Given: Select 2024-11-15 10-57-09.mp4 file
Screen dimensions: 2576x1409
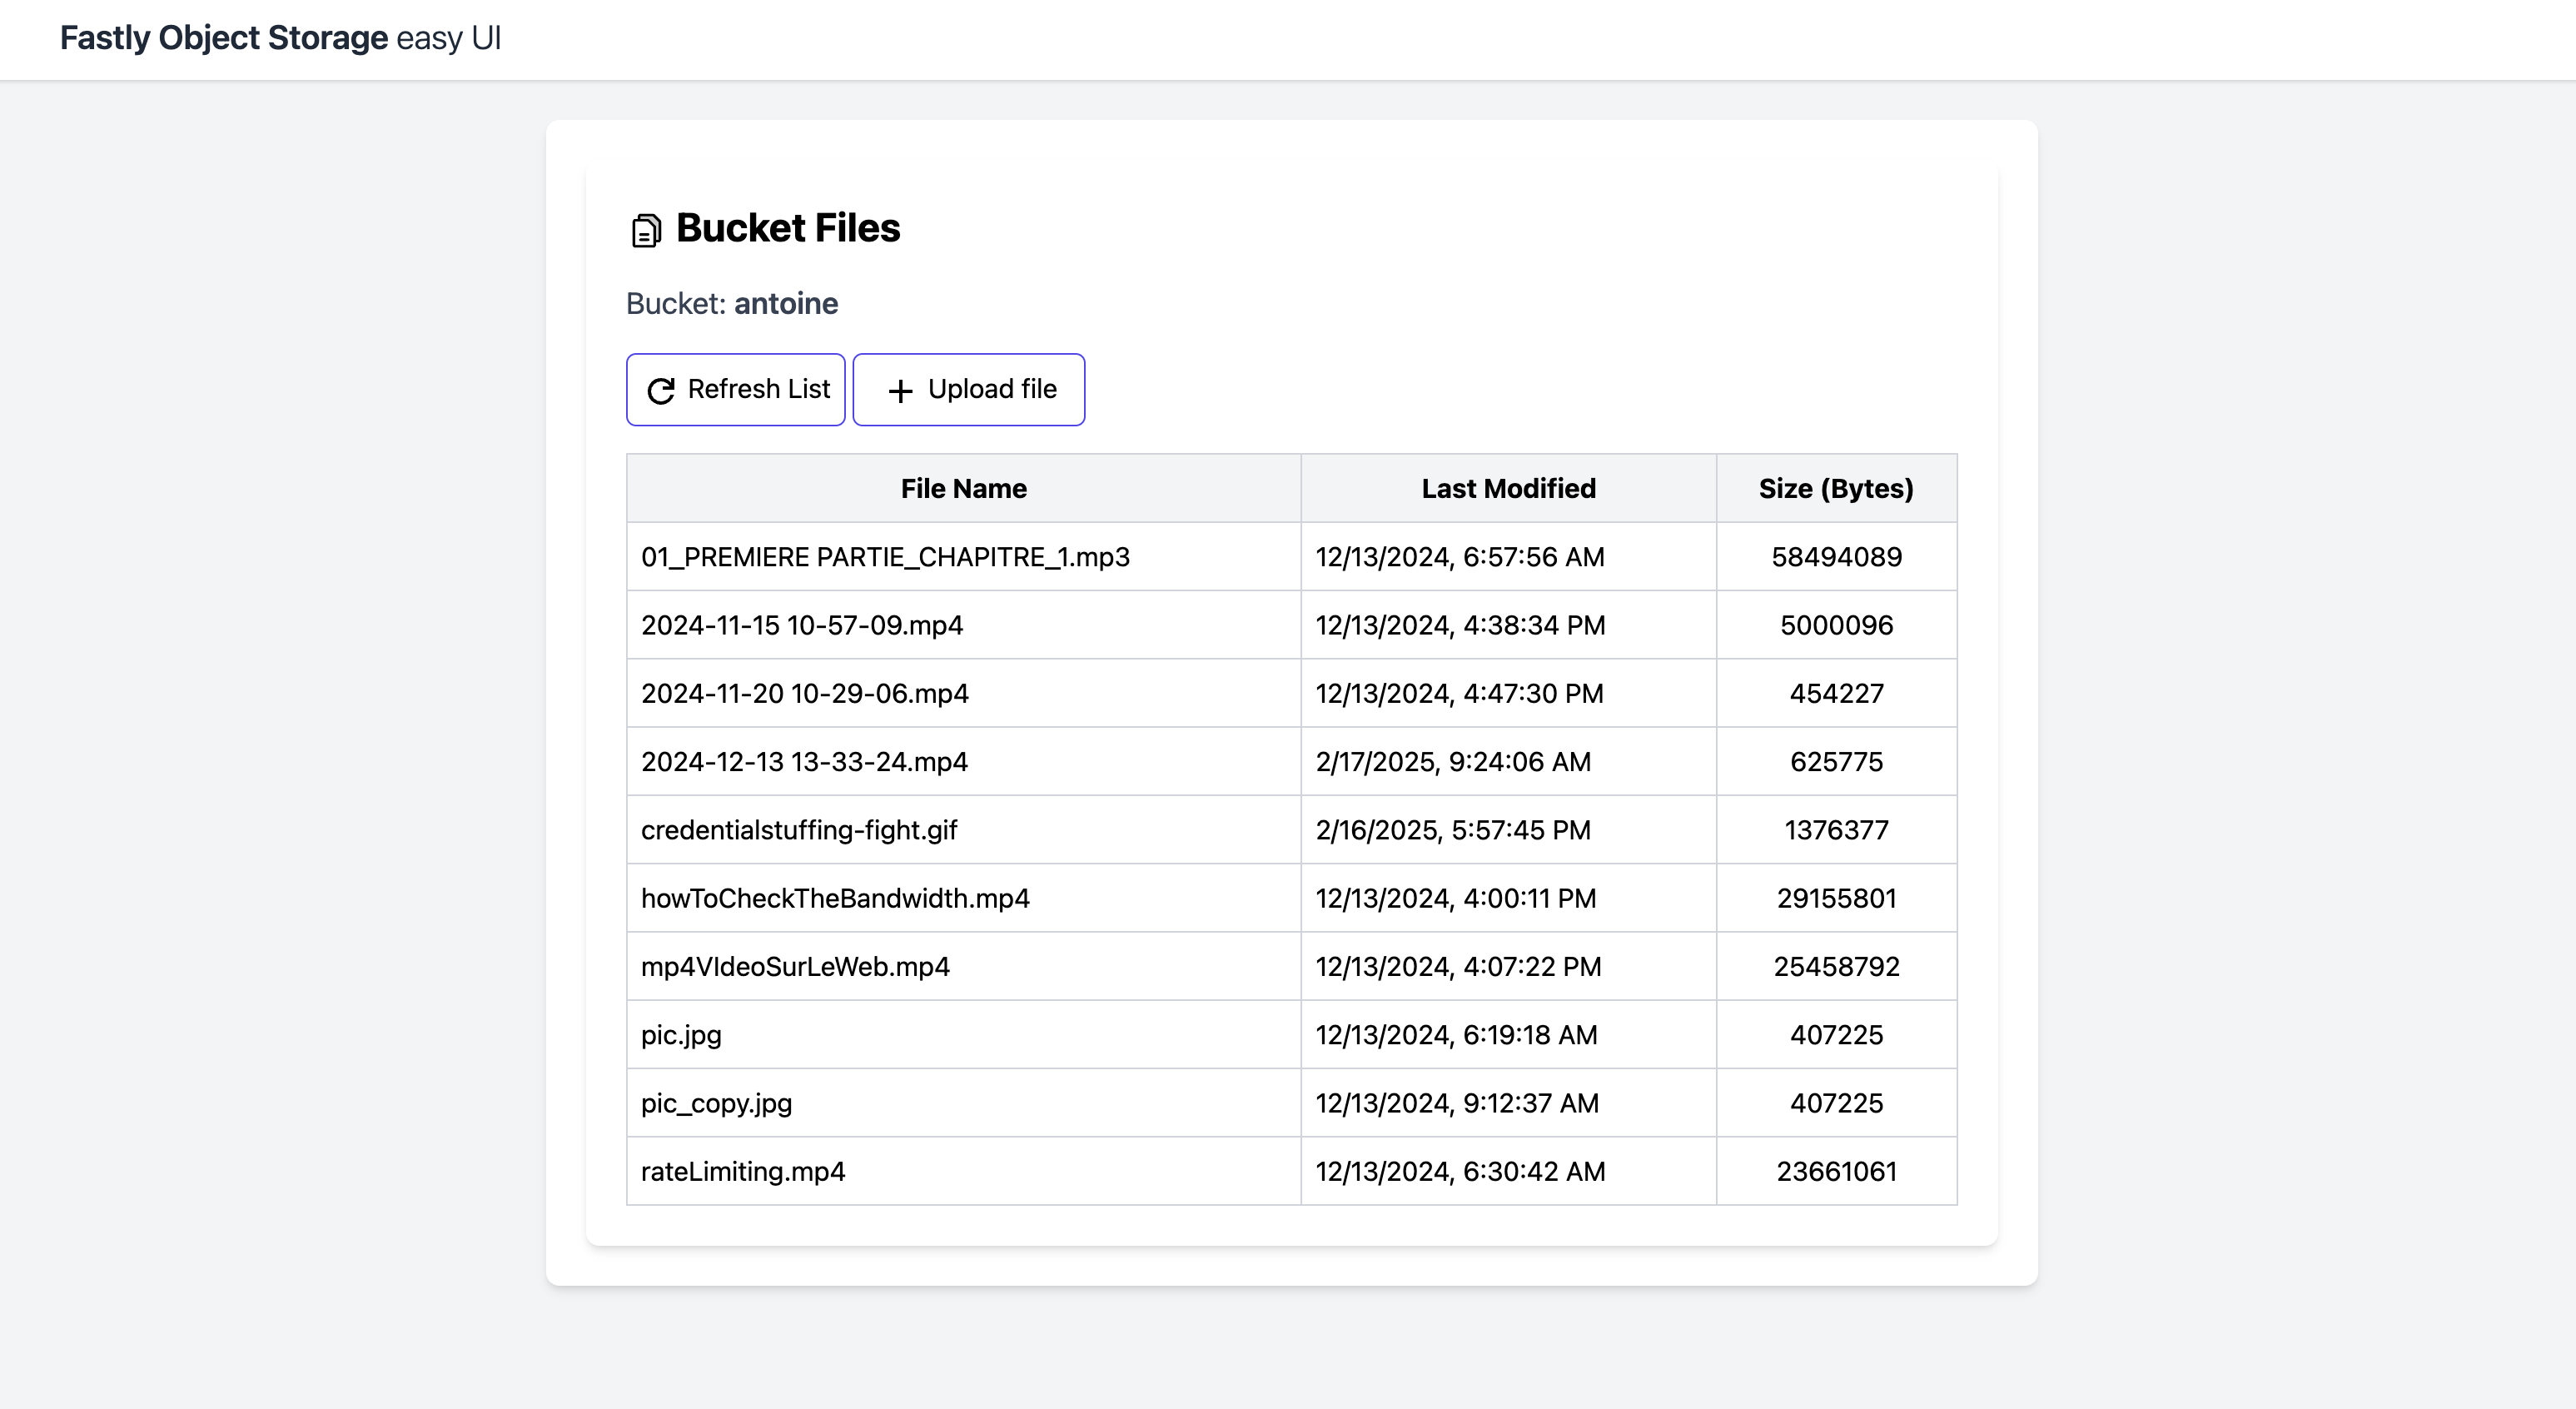Looking at the screenshot, I should [x=802, y=625].
